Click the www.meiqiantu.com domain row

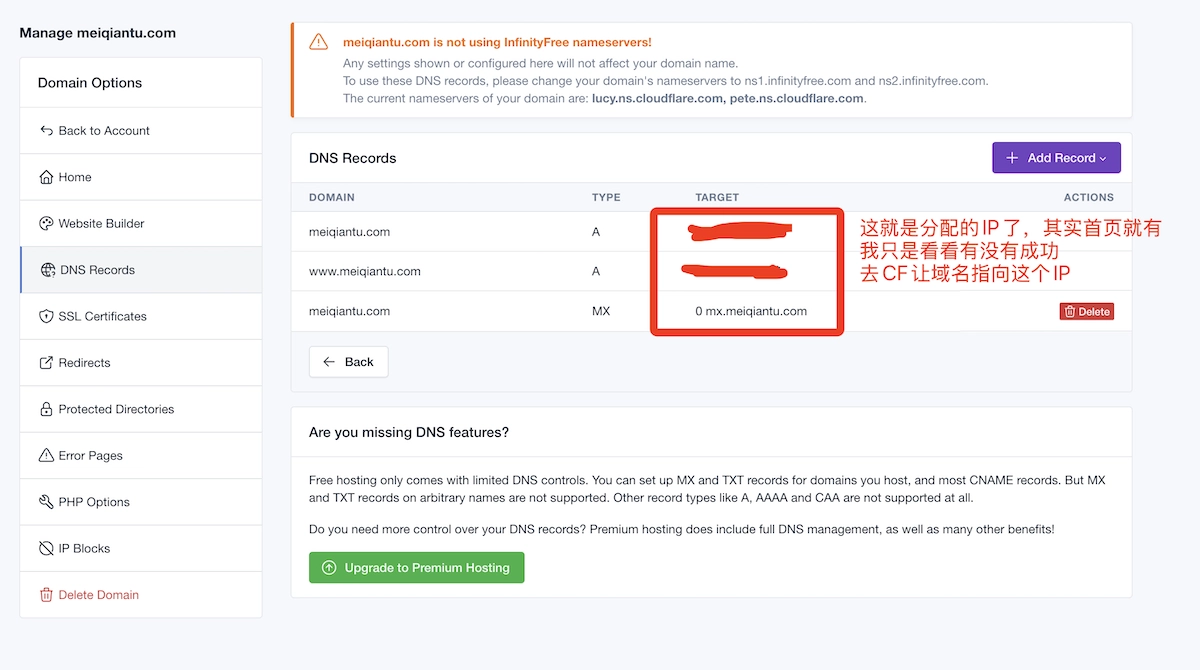point(365,271)
